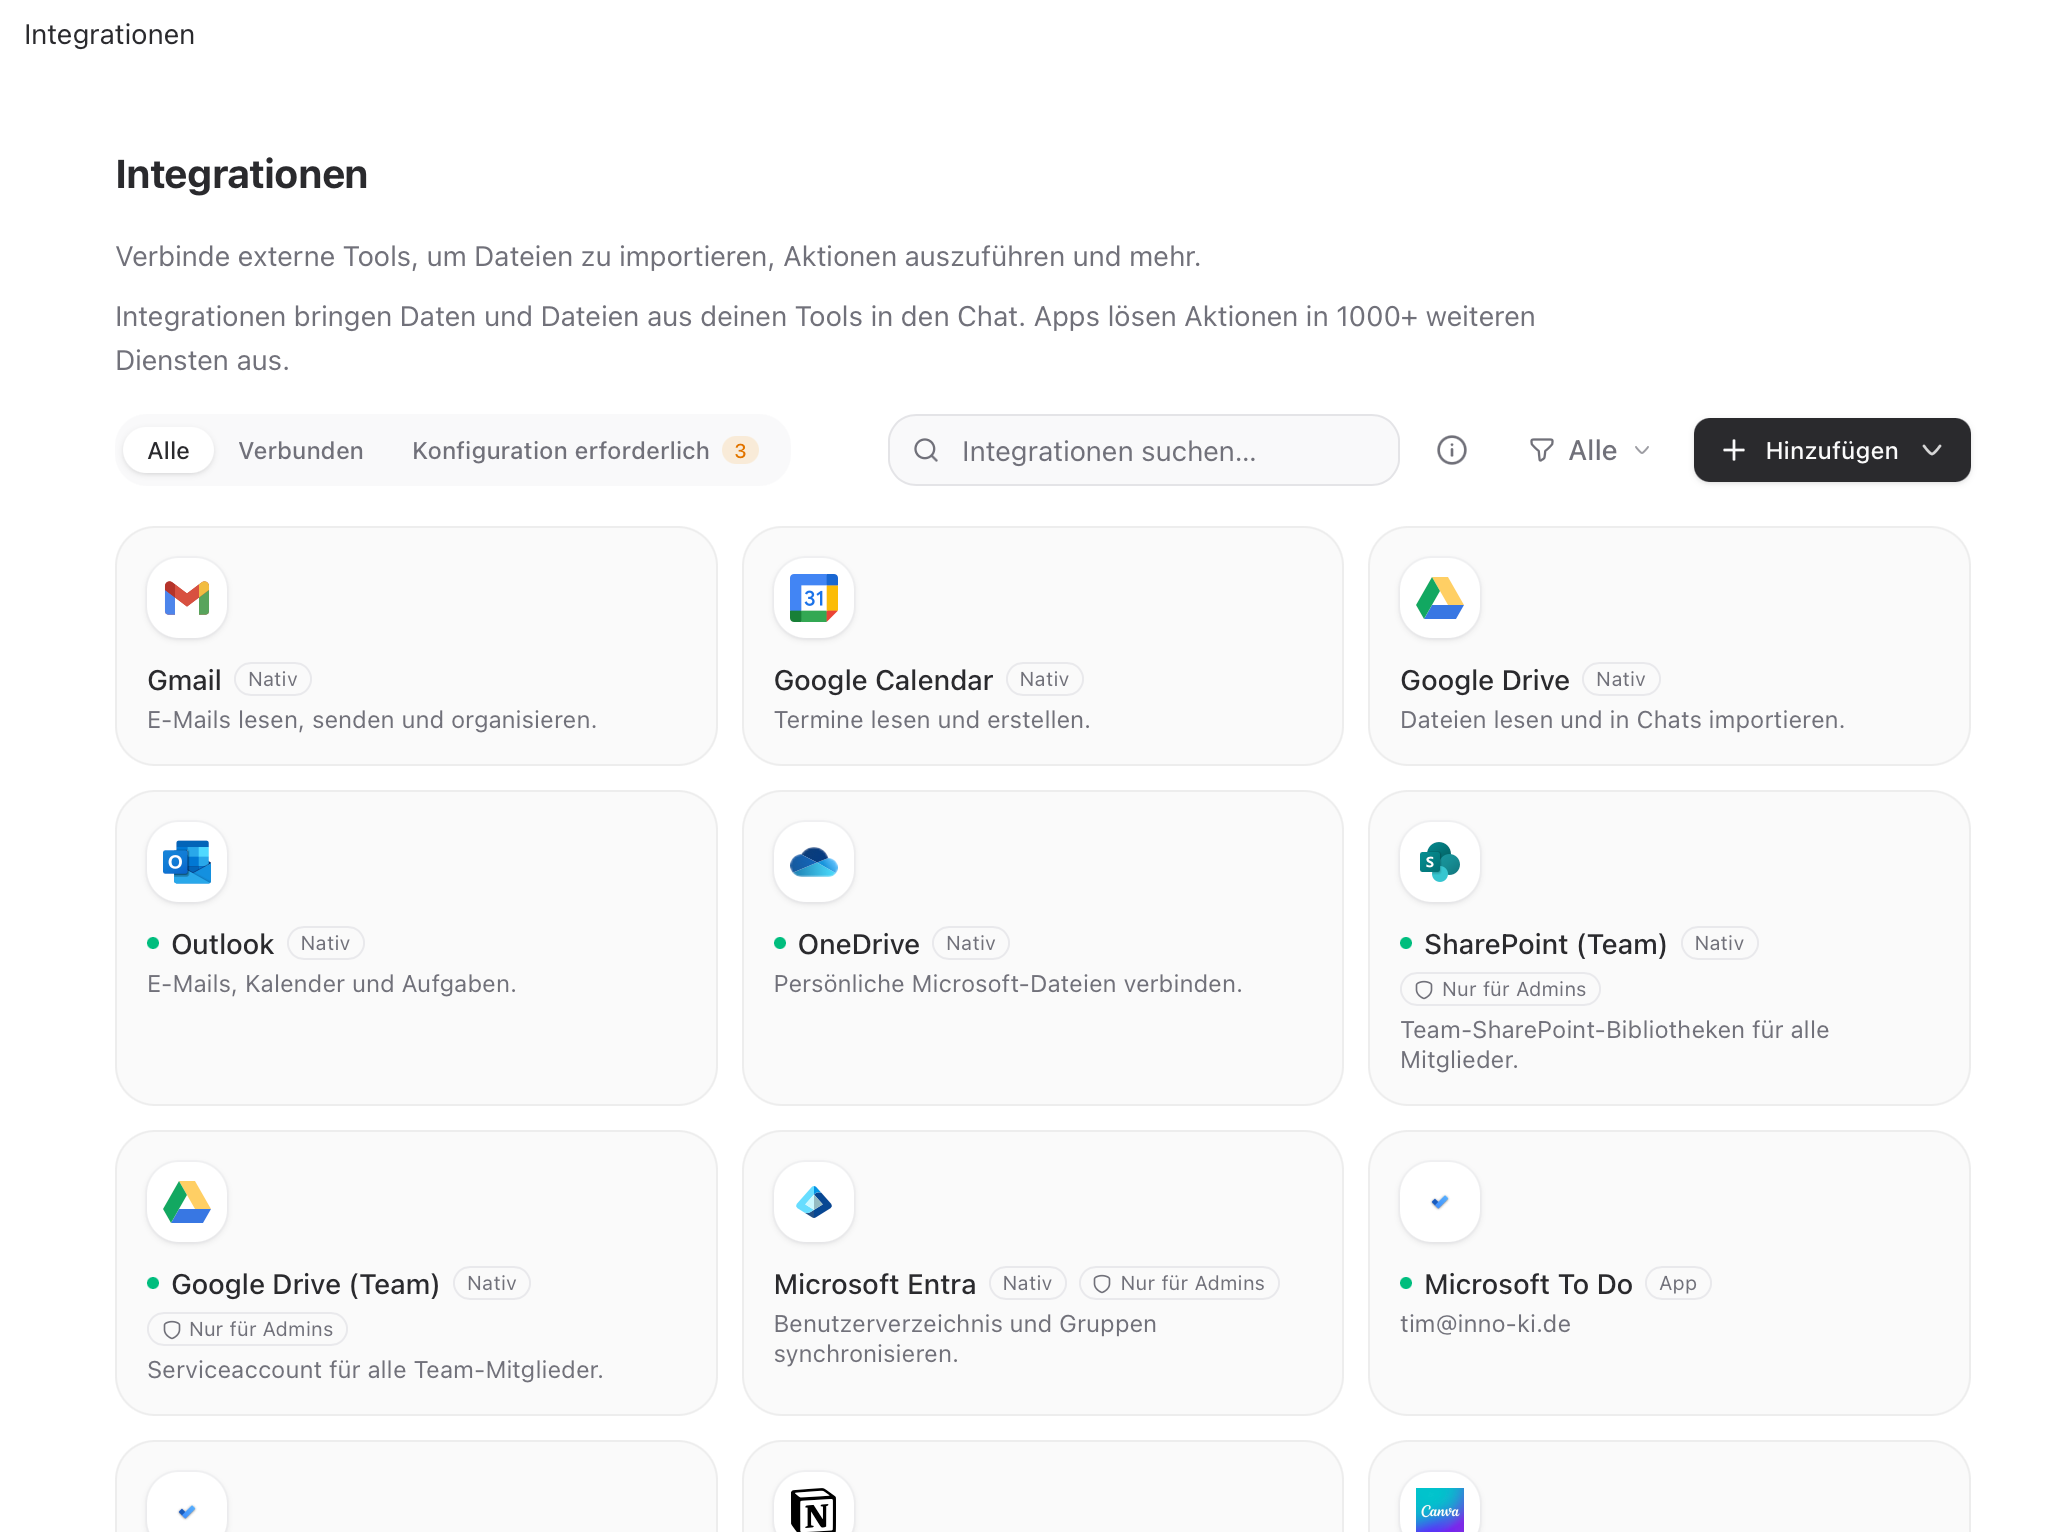Click the Google Drive (Team) icon
The width and height of the screenshot is (2054, 1532).
[187, 1202]
